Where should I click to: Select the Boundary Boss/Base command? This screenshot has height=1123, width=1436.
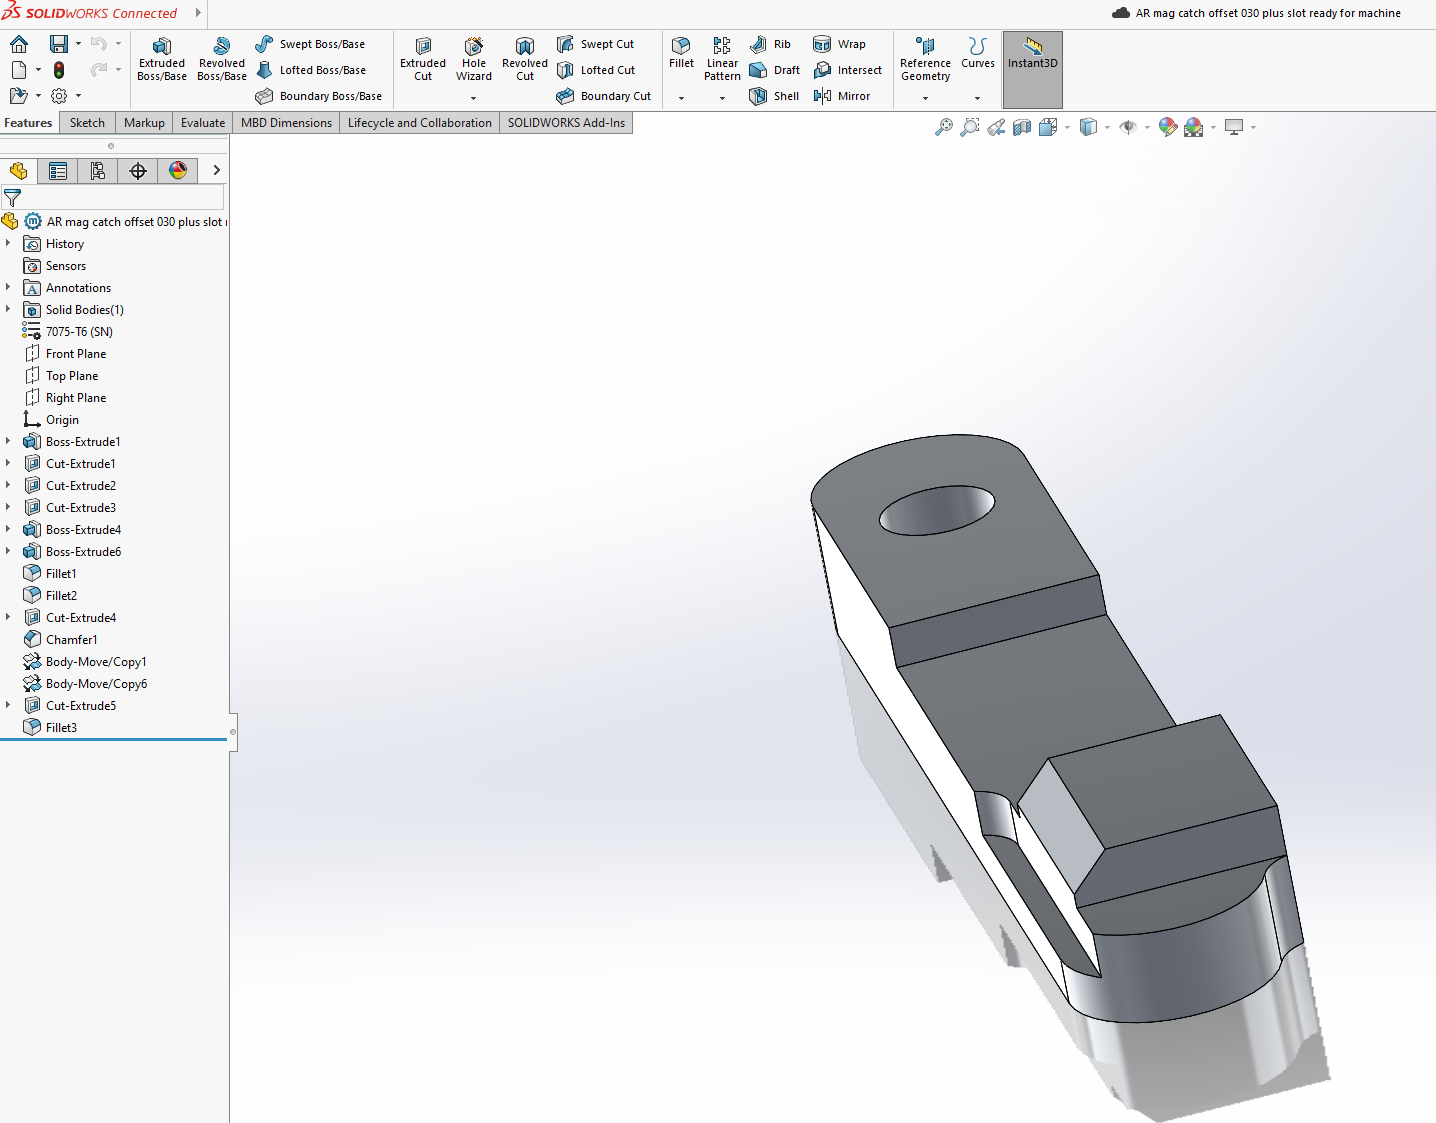click(x=319, y=96)
